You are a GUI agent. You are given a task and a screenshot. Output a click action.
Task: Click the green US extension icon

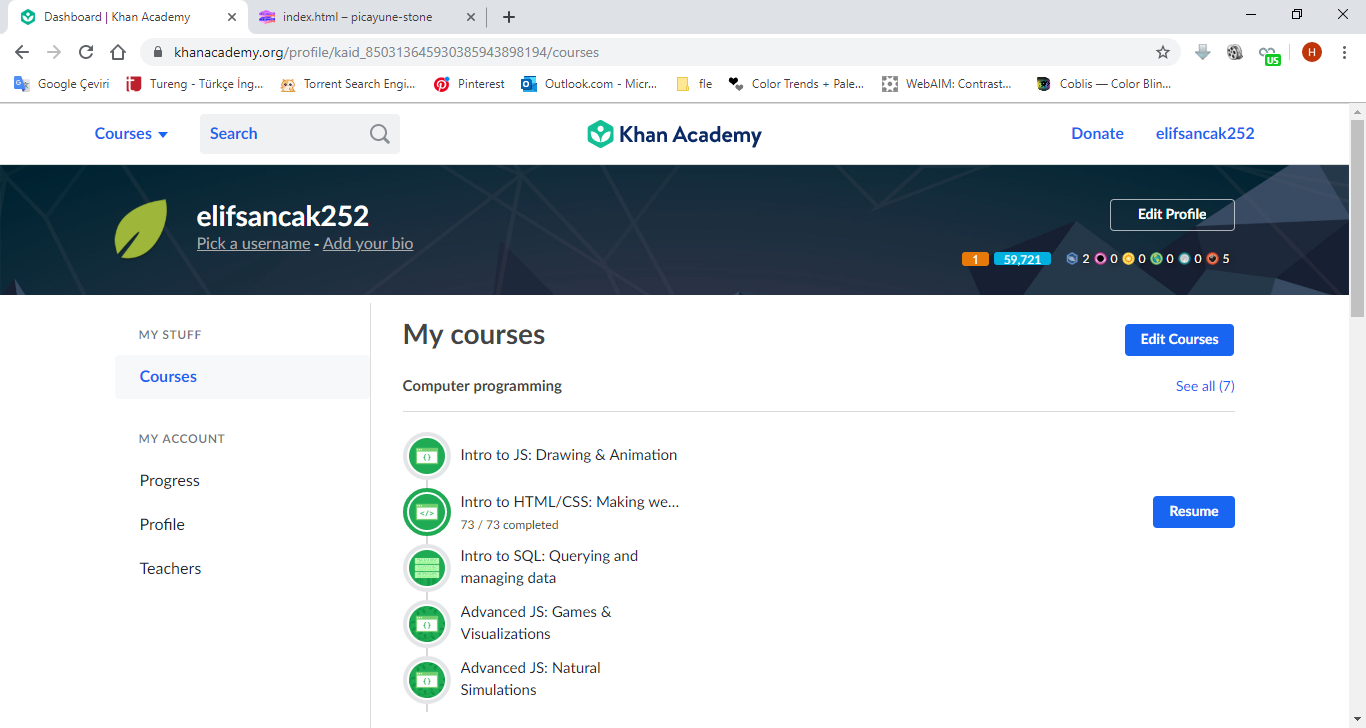point(1269,54)
